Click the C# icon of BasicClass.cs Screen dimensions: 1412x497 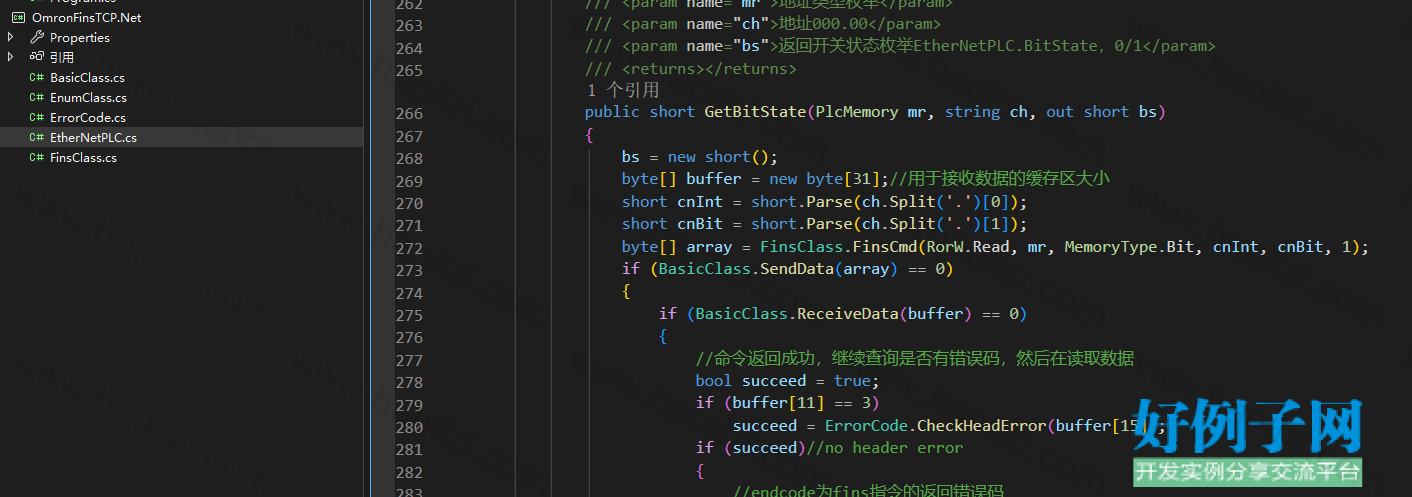tap(36, 77)
